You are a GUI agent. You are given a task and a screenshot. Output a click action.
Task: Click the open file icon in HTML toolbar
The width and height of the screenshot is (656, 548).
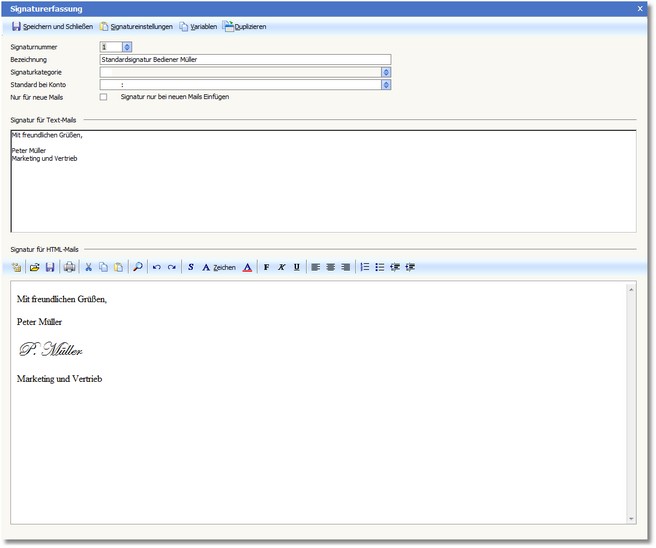tap(34, 267)
